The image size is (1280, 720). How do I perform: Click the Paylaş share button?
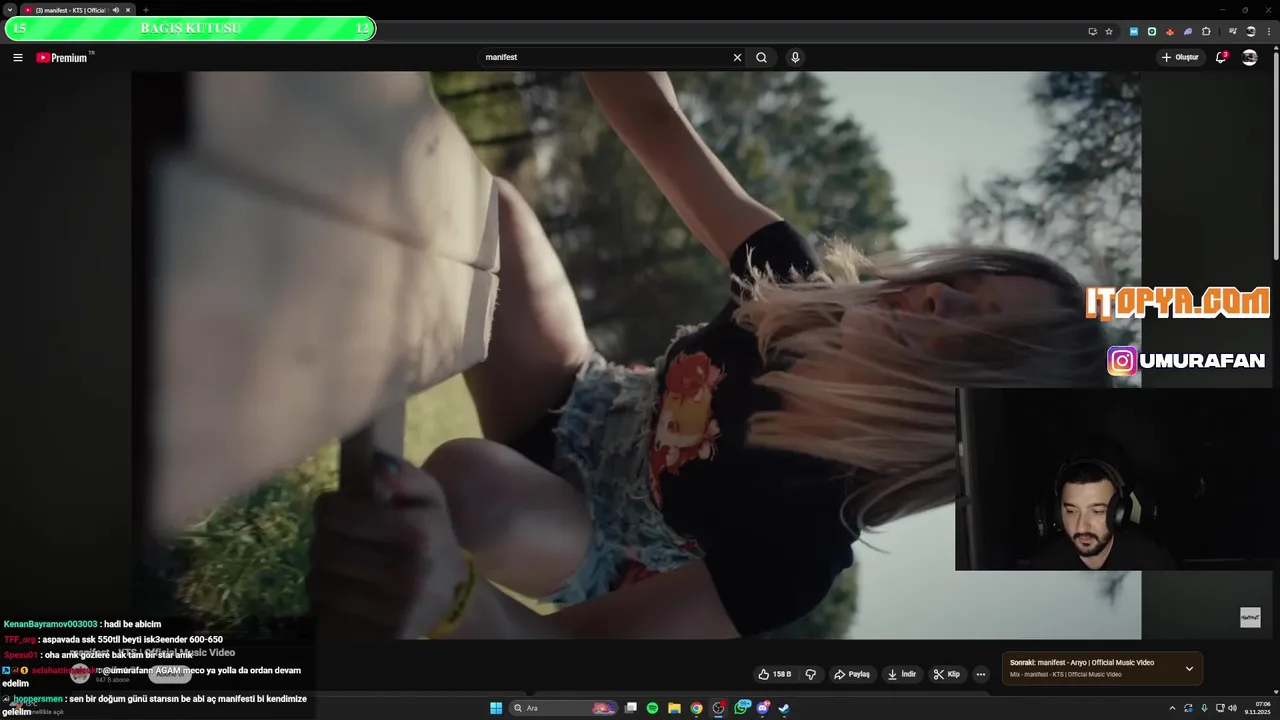pos(852,674)
